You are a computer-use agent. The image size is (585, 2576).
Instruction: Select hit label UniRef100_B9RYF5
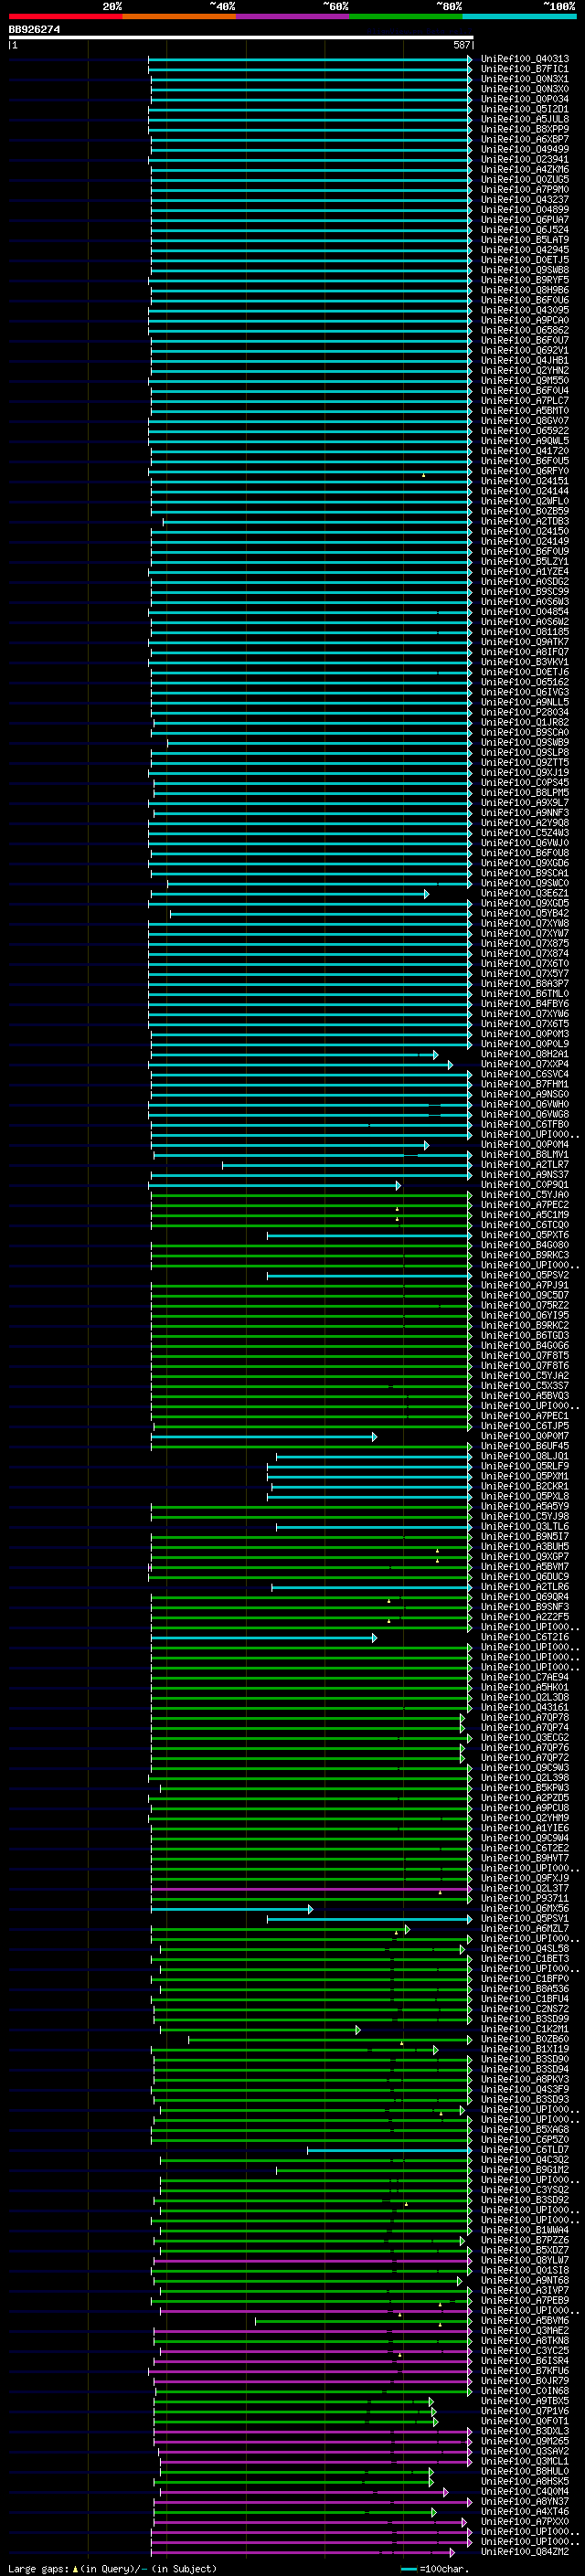[525, 280]
